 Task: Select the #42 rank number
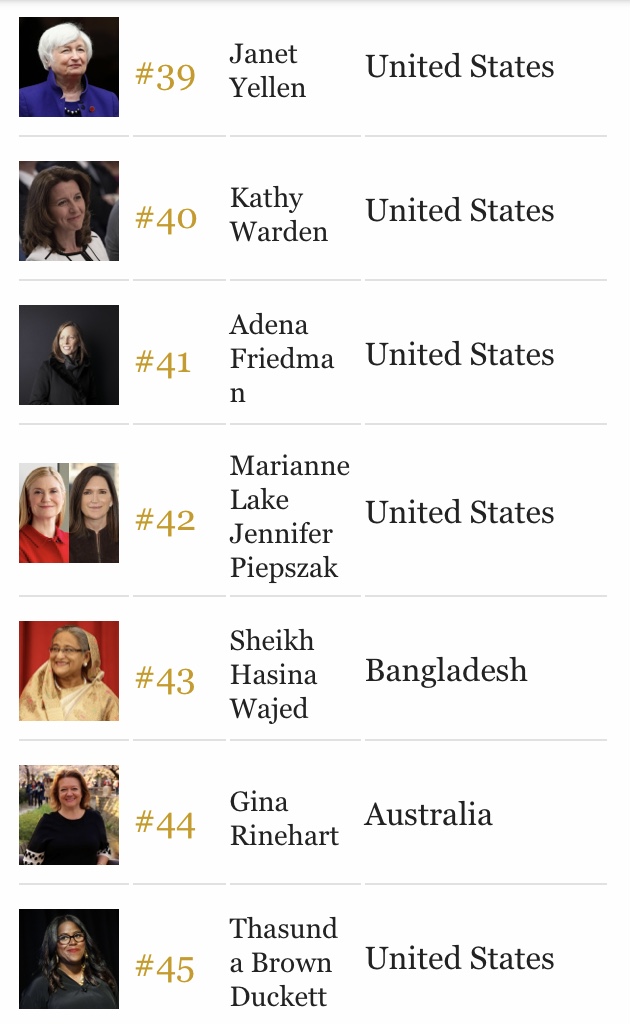(165, 521)
